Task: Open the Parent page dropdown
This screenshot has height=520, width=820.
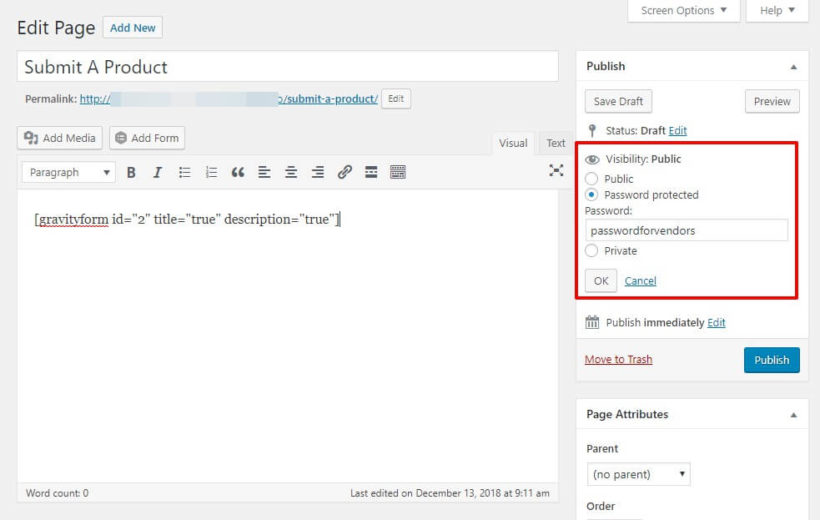Action: 639,474
